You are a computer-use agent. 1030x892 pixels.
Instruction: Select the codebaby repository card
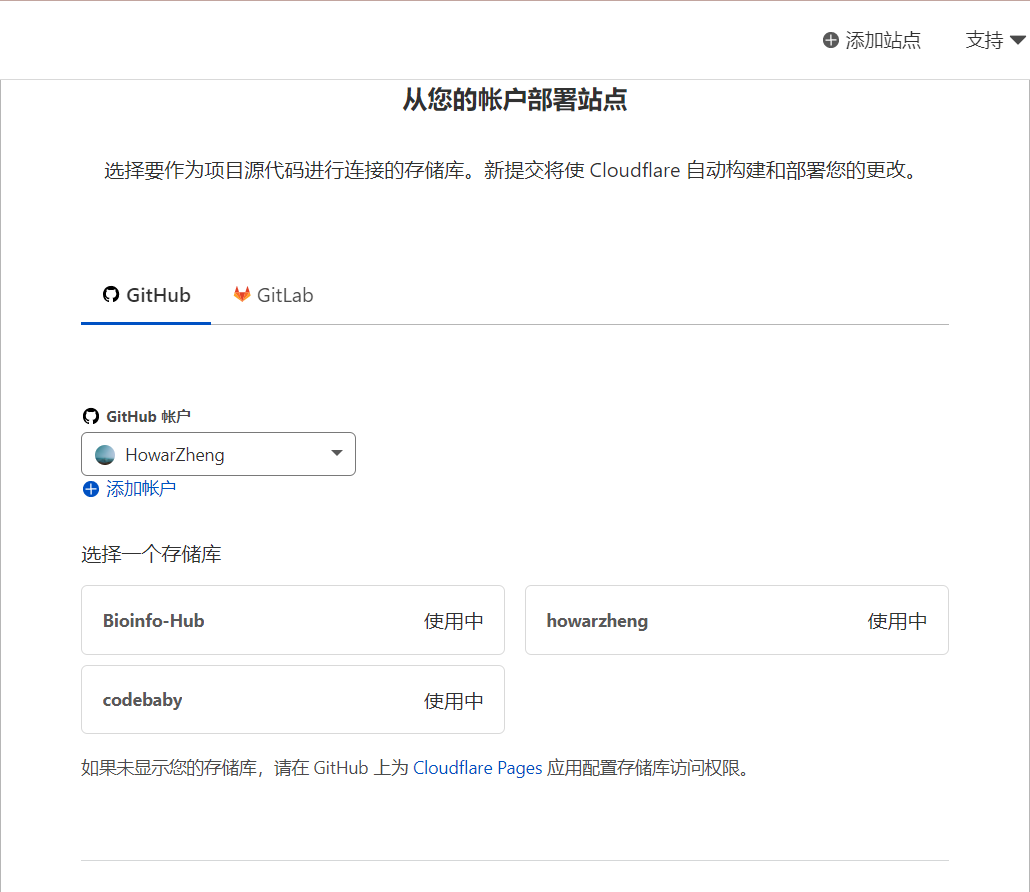tap(293, 700)
